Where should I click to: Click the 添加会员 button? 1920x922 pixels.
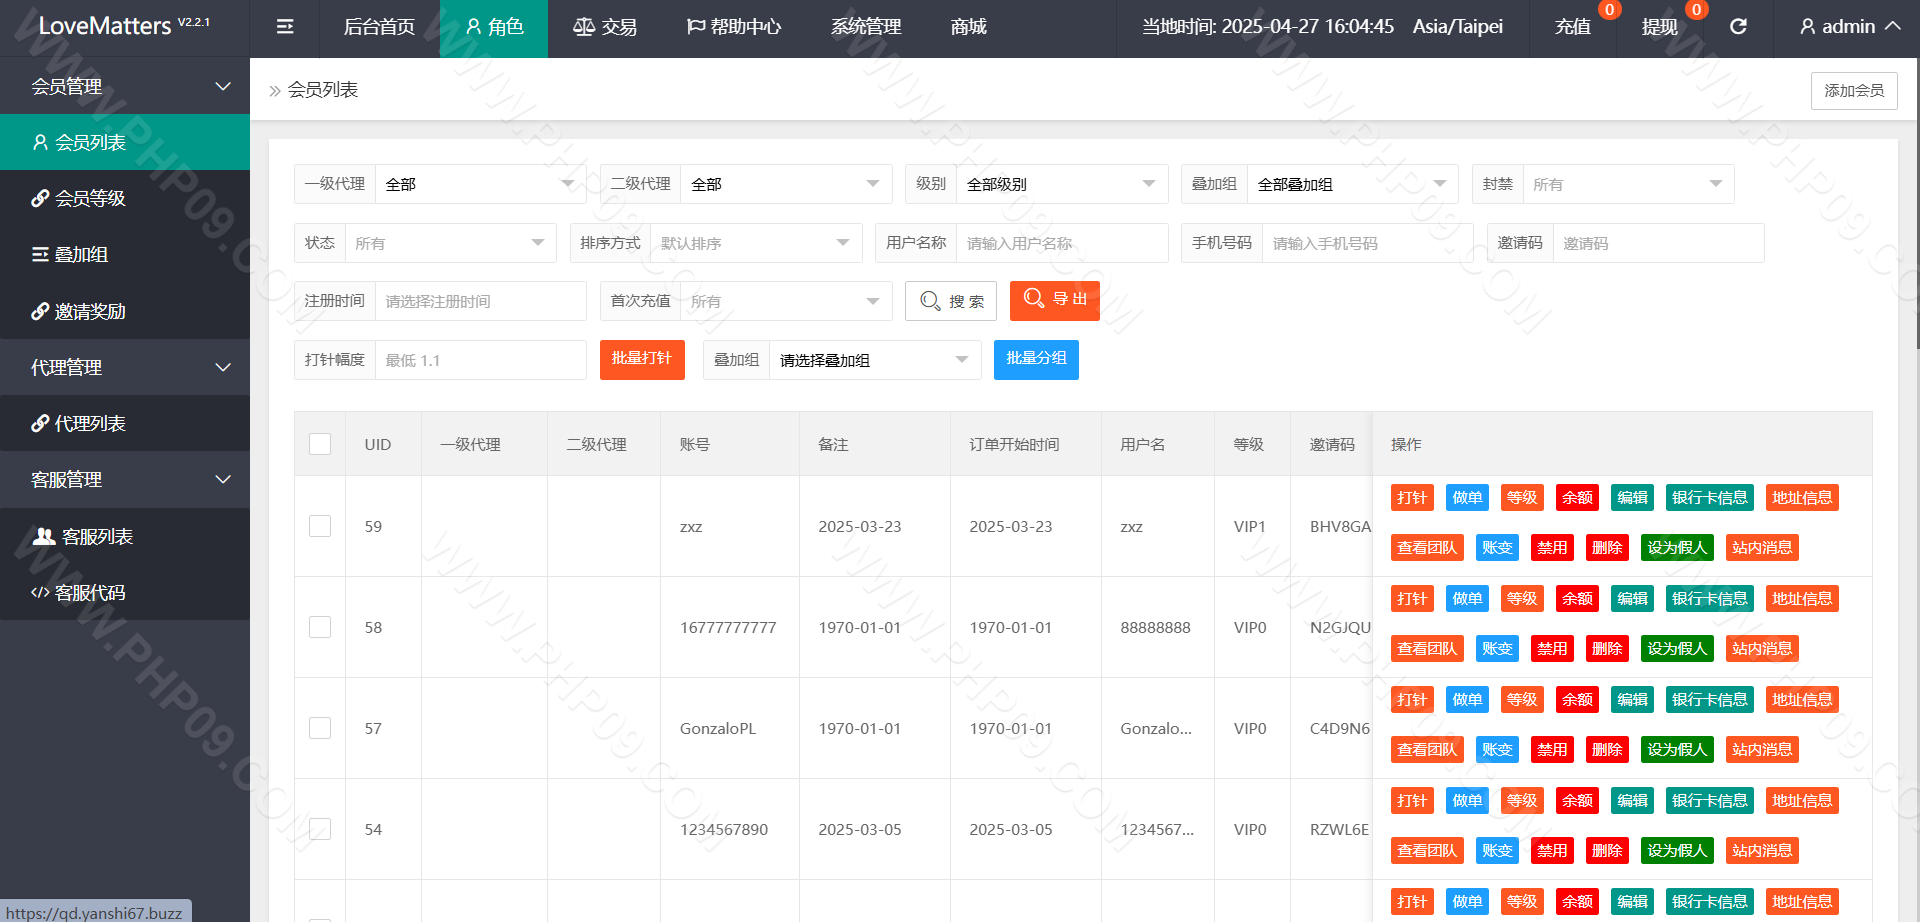coord(1853,91)
